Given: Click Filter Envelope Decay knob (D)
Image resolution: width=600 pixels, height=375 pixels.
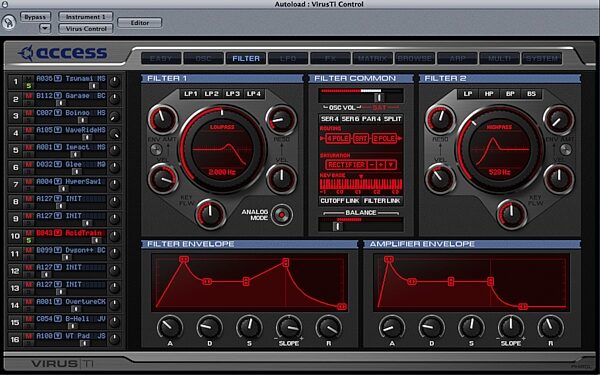Looking at the screenshot, I should click(210, 327).
